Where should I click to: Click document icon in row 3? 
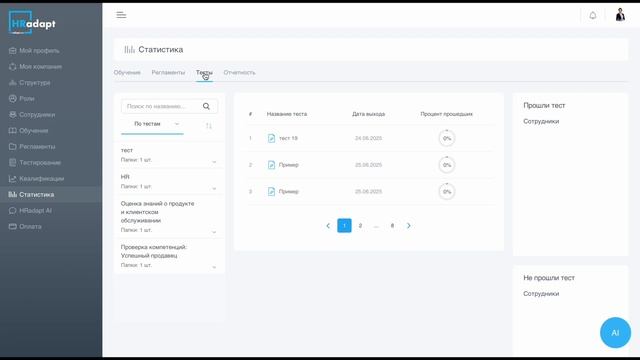click(x=271, y=191)
